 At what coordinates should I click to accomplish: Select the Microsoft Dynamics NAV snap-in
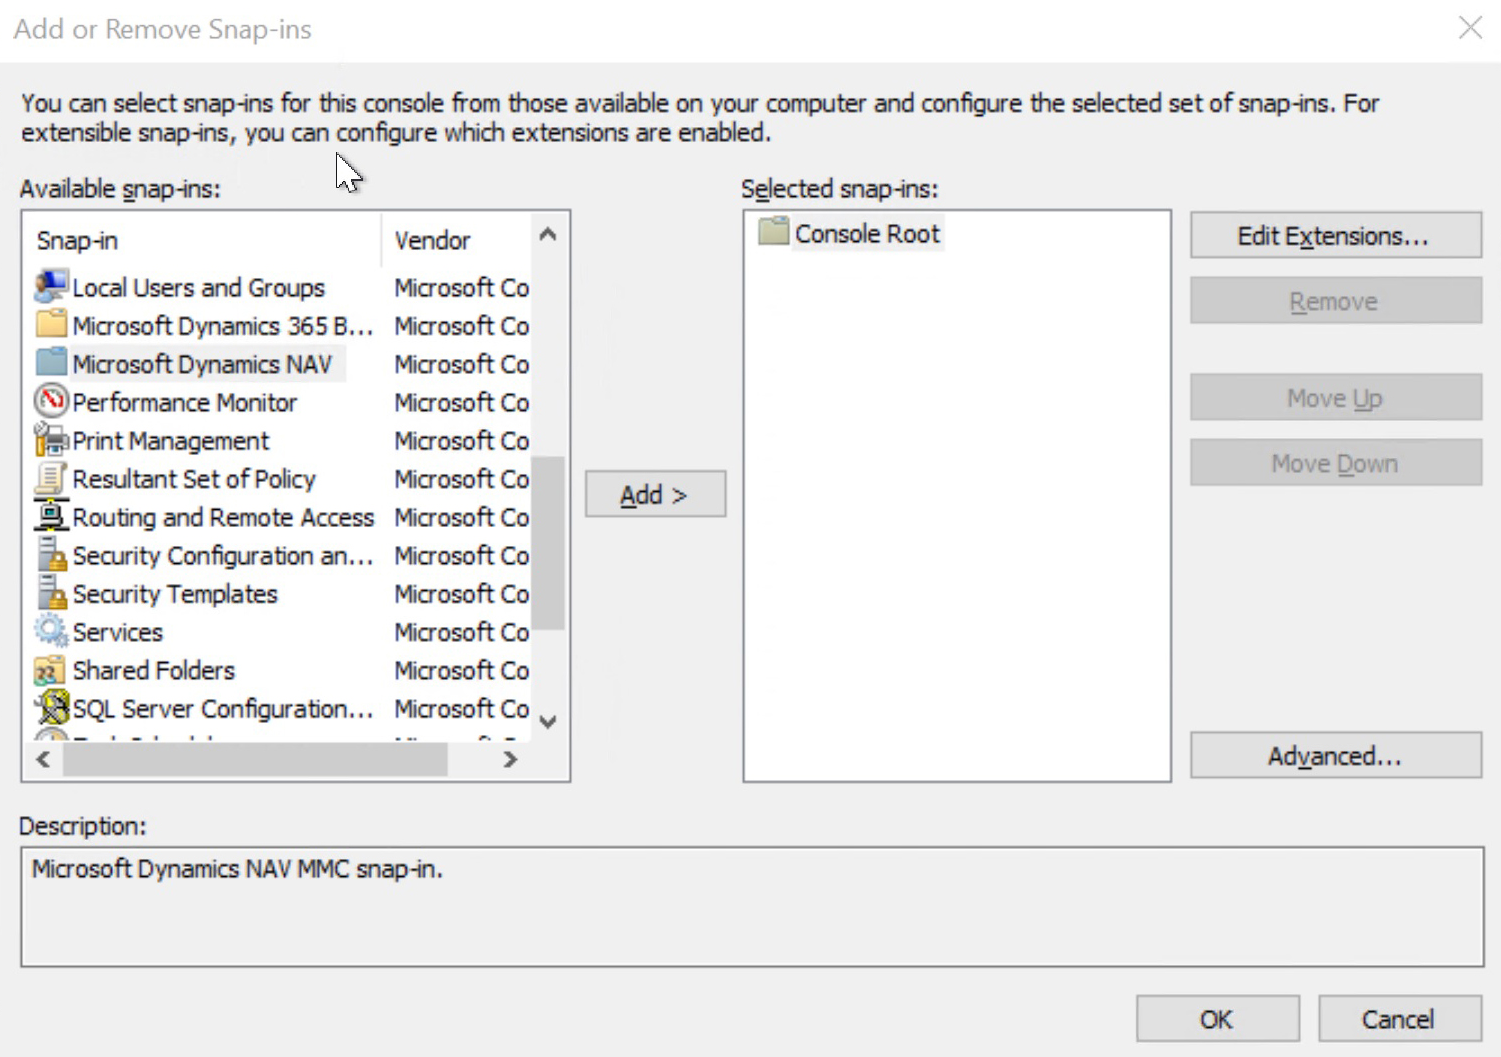202,364
